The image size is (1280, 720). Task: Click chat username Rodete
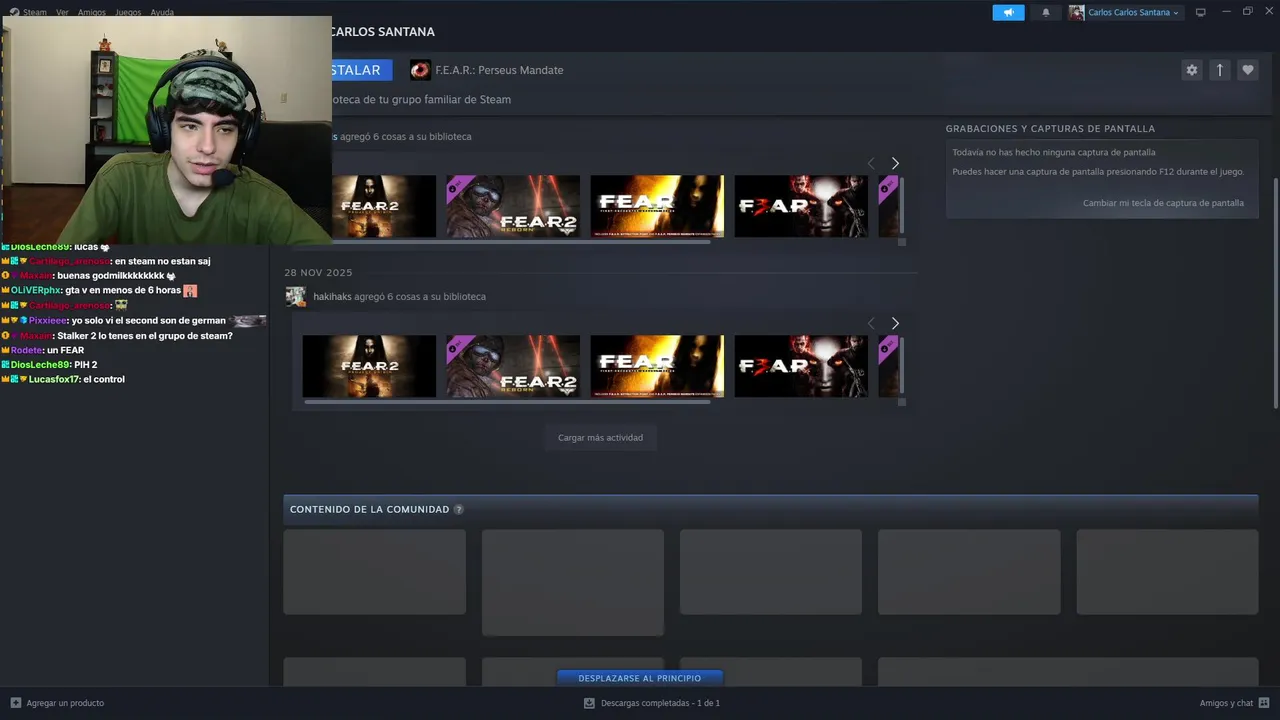[27, 350]
